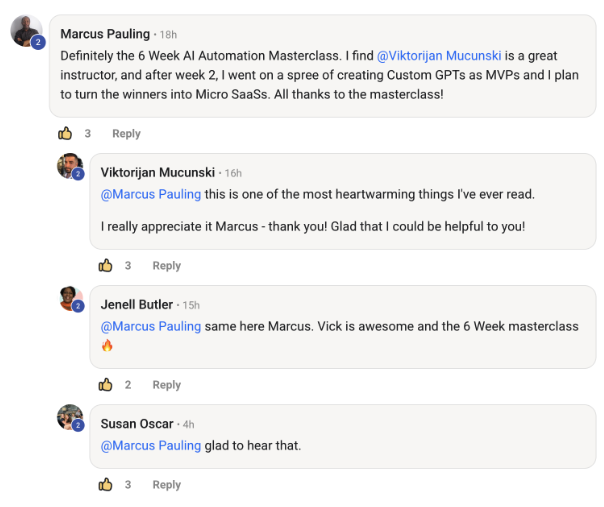Reply to Marcus Pauling's comment

tap(126, 134)
